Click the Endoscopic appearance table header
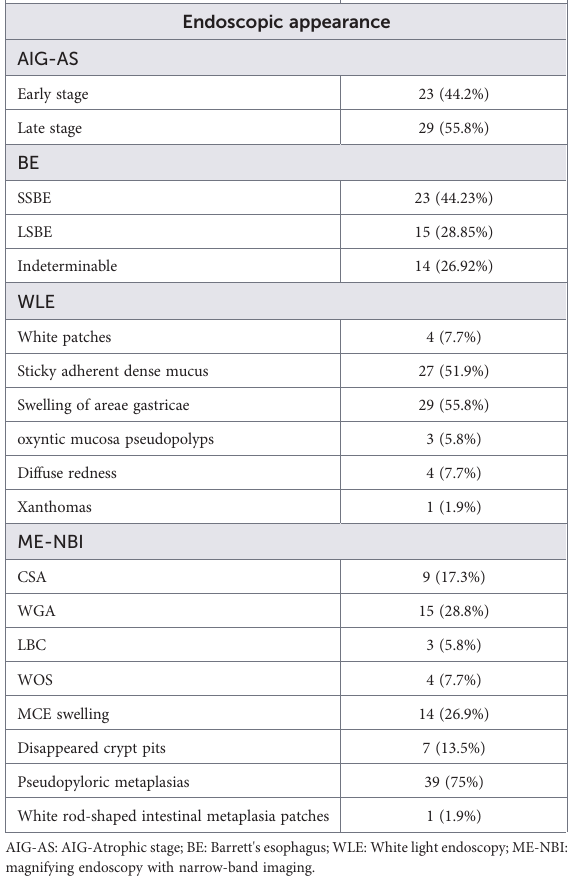This screenshot has width=572, height=881. coord(286,22)
